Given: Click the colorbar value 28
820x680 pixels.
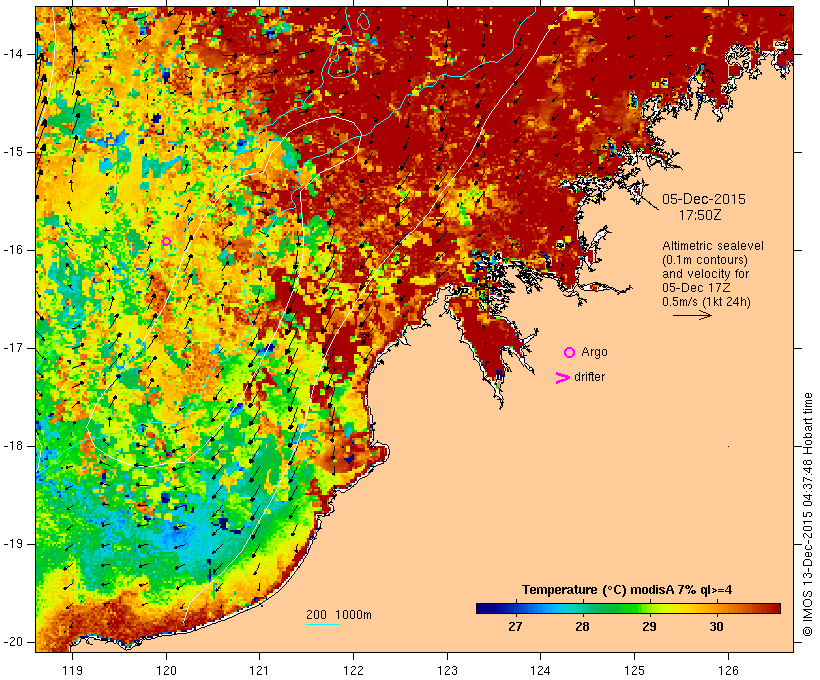Looking at the screenshot, I should [x=582, y=626].
